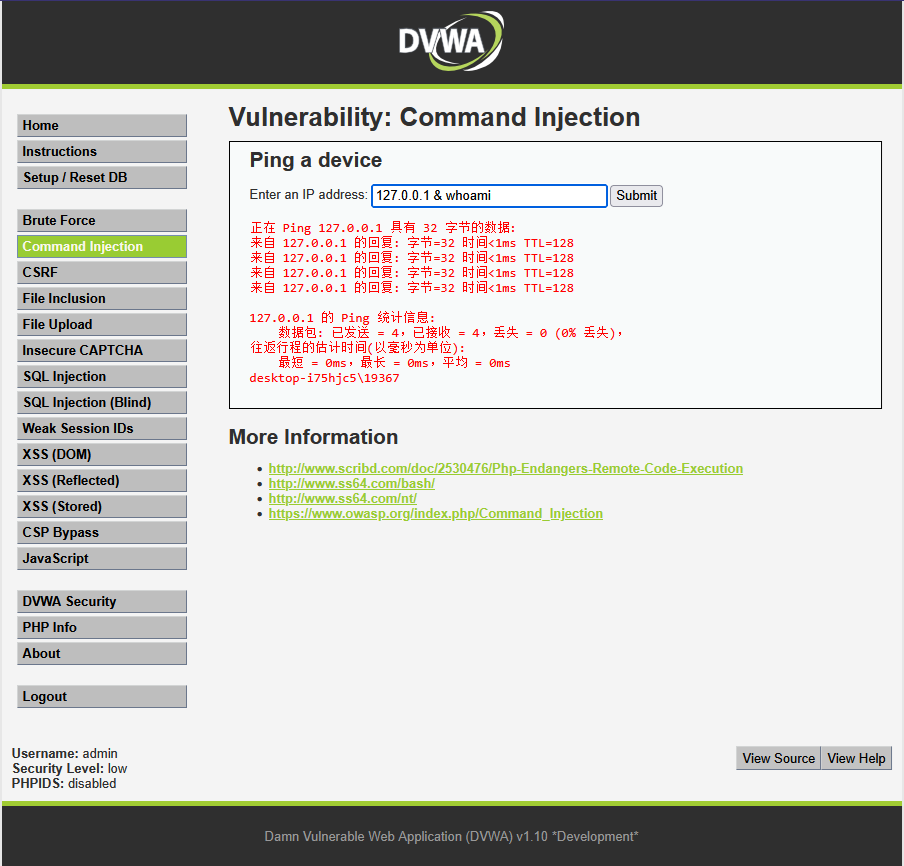
Task: Open the CSRF module
Action: coord(102,273)
